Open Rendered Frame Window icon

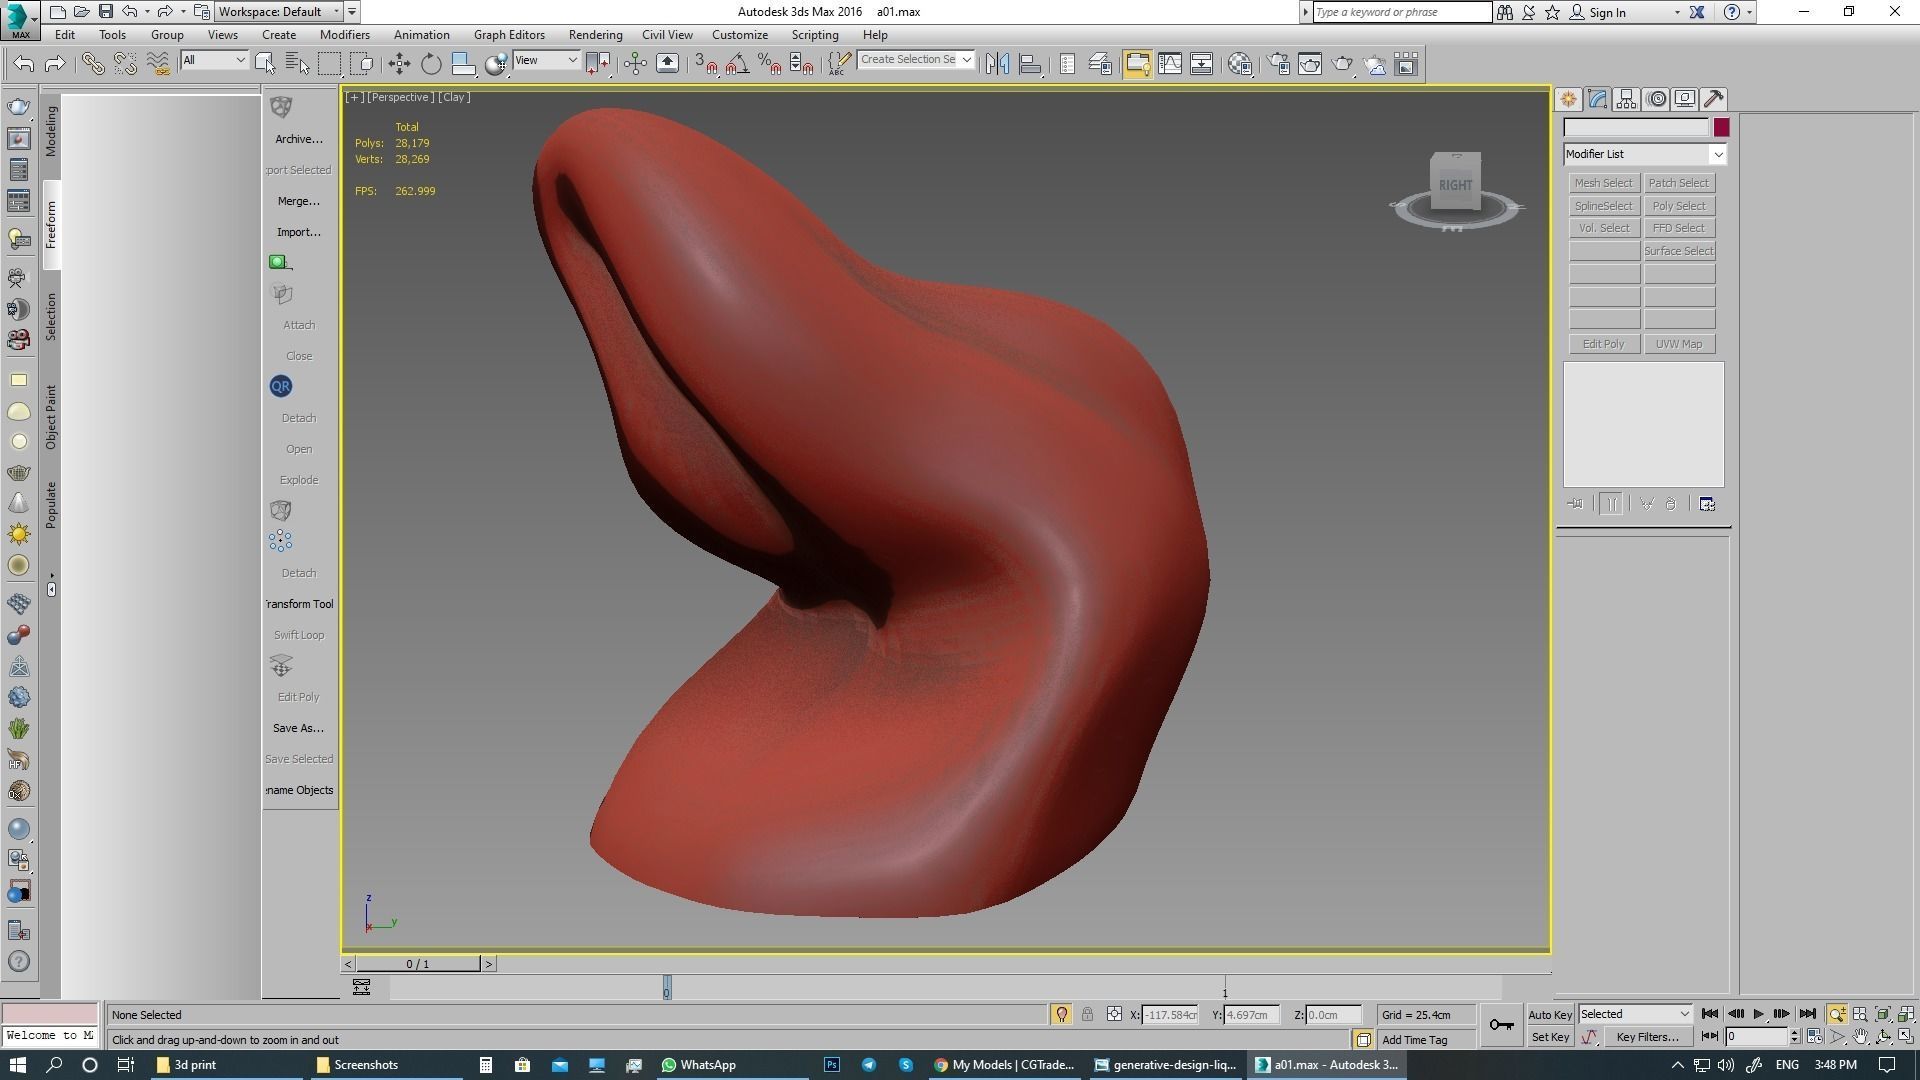[1310, 64]
